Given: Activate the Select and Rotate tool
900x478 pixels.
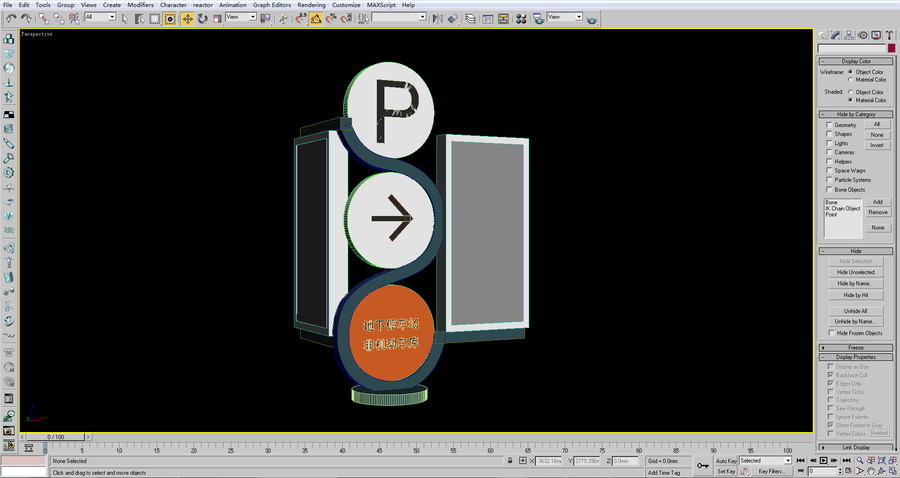Looking at the screenshot, I should [x=202, y=18].
